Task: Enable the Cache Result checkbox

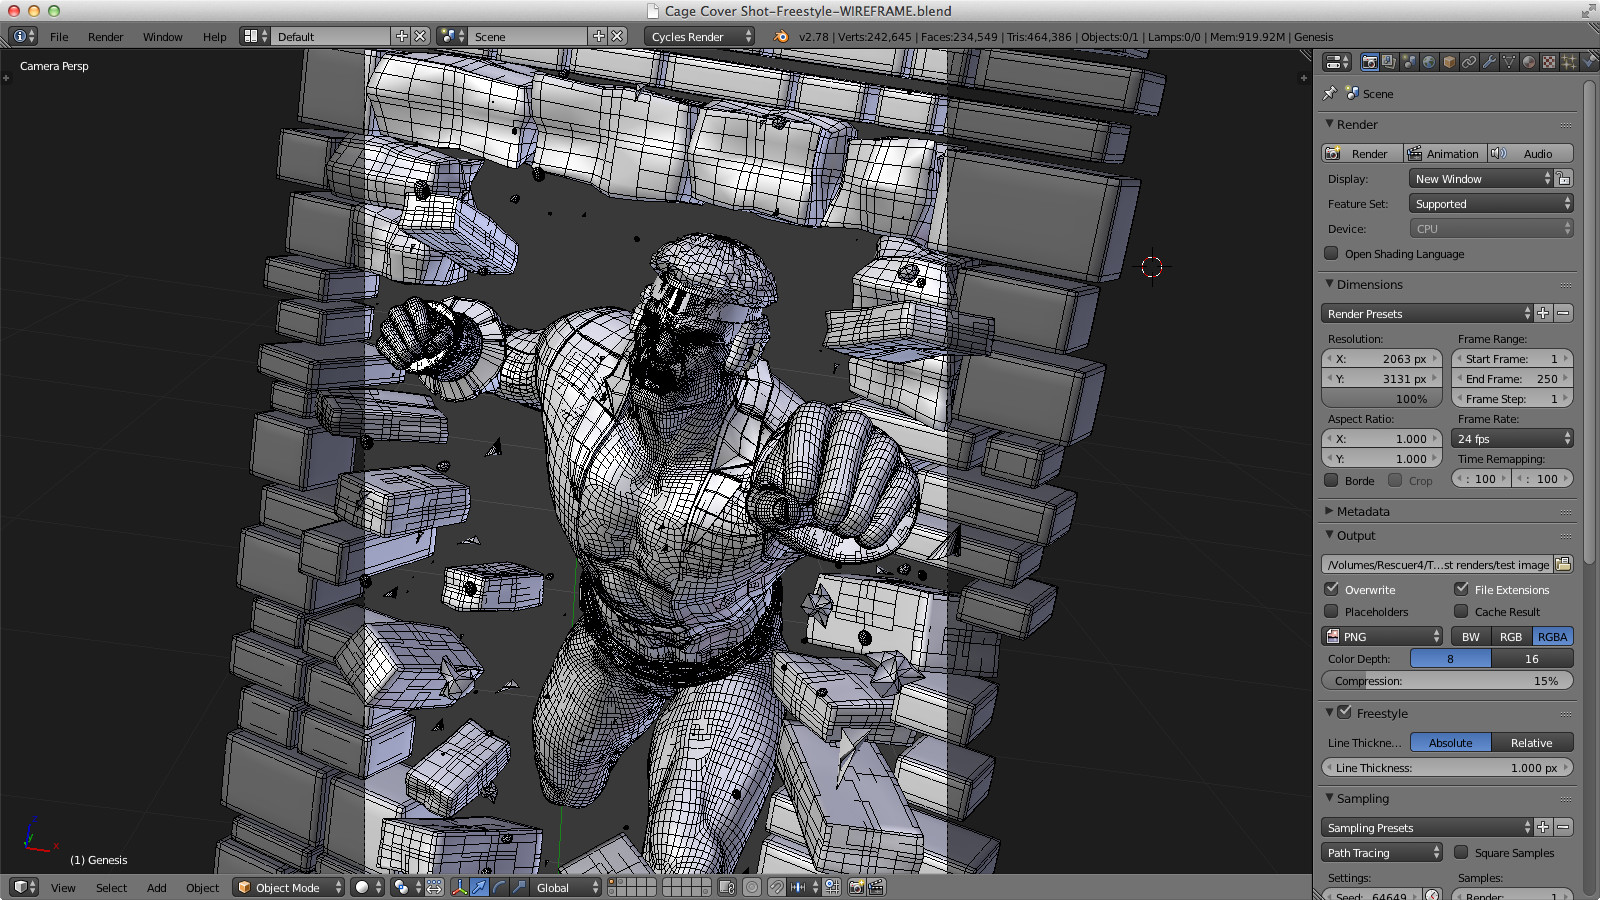Action: [1461, 611]
